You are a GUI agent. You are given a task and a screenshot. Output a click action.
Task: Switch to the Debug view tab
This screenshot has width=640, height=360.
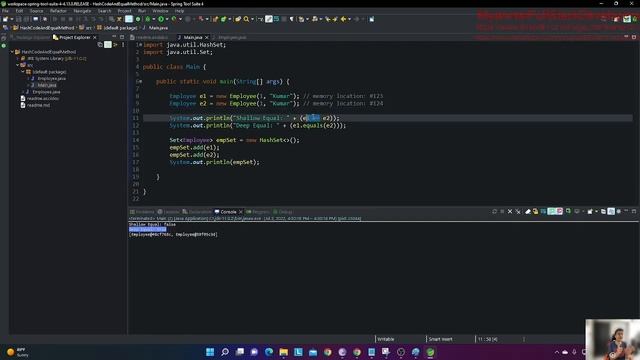(x=283, y=212)
